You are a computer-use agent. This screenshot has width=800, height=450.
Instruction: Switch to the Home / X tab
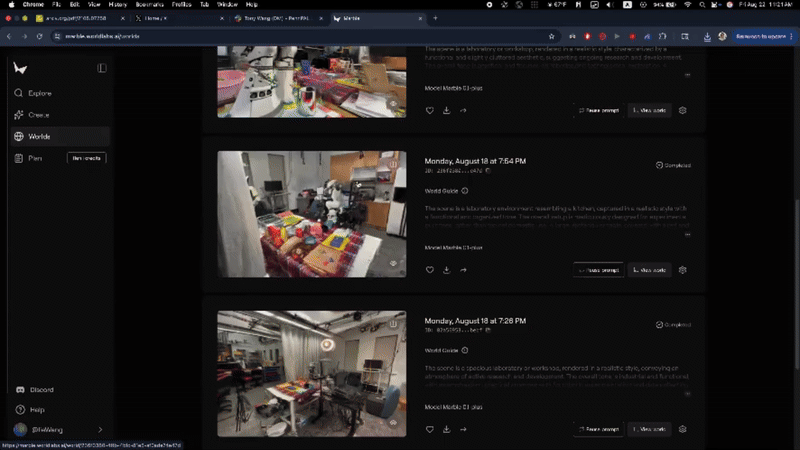click(x=180, y=18)
